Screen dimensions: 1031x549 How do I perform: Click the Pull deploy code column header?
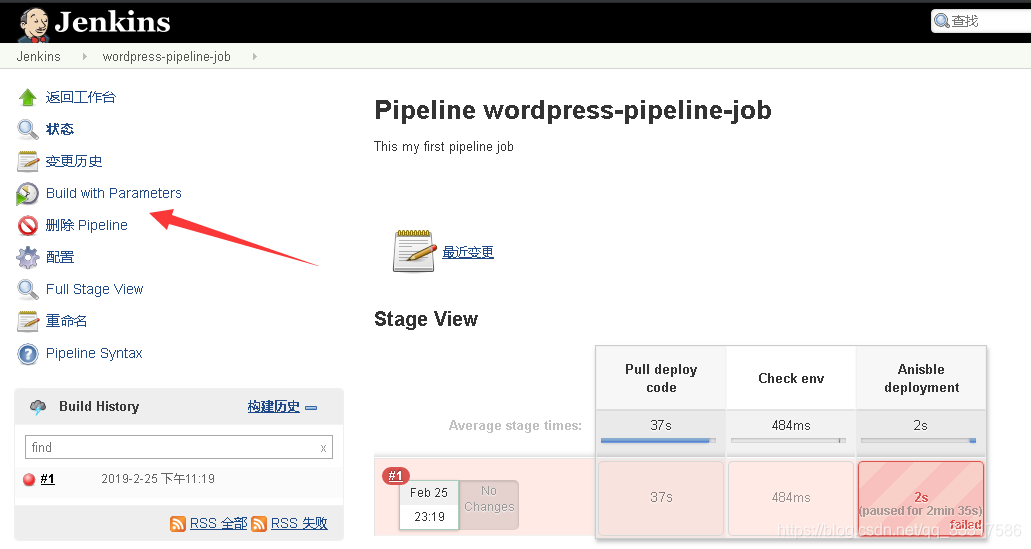click(661, 379)
